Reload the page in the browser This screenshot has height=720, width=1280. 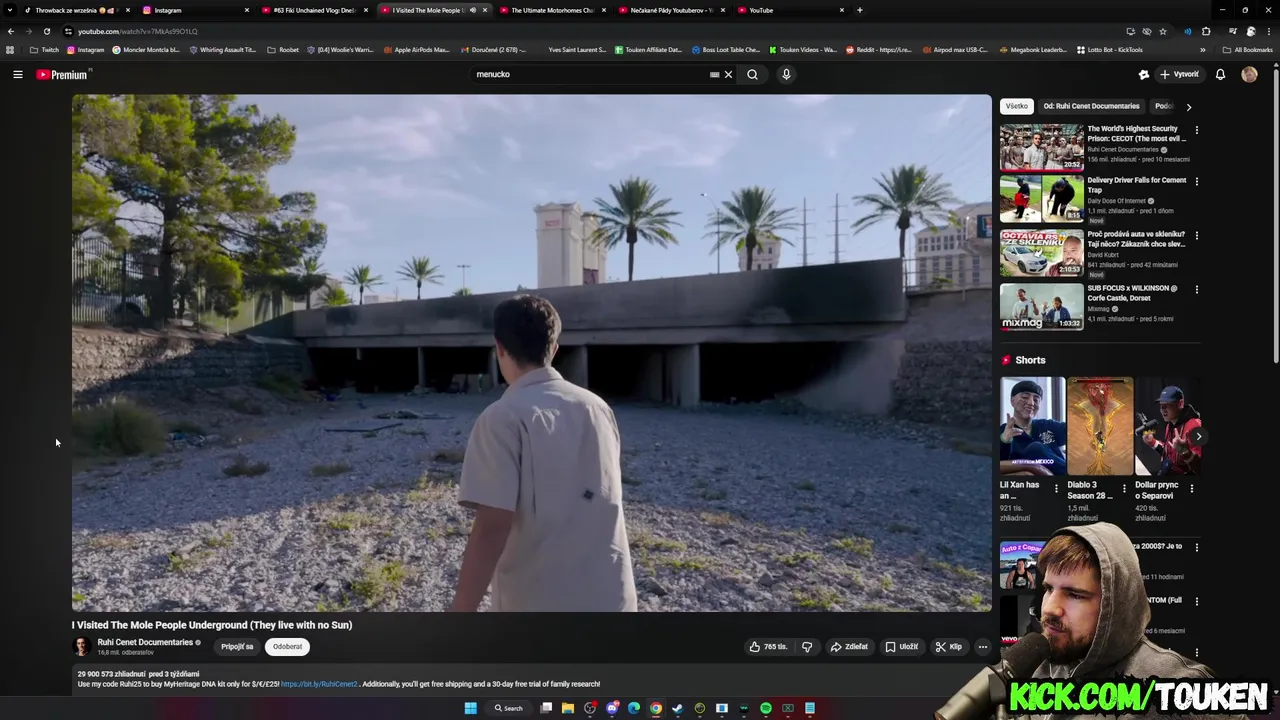tap(46, 31)
